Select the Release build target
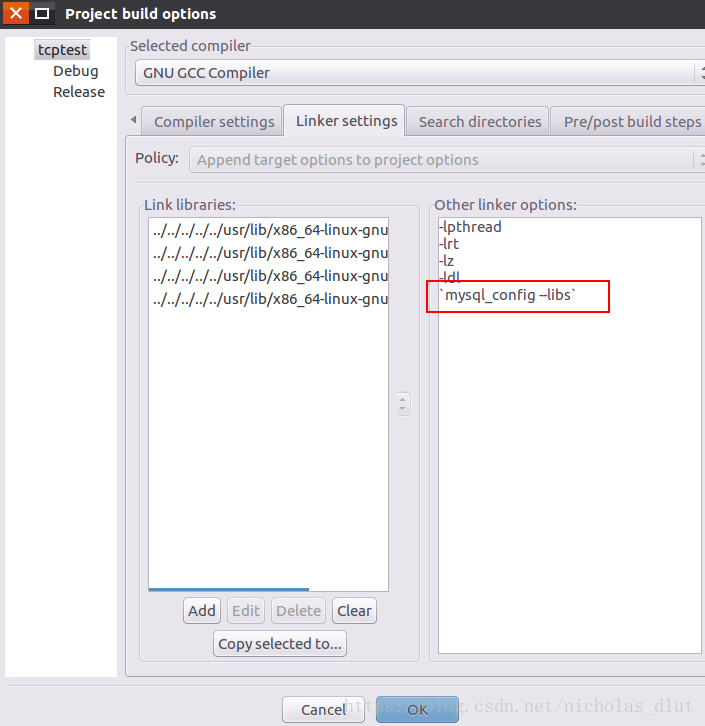705x726 pixels. coord(79,92)
